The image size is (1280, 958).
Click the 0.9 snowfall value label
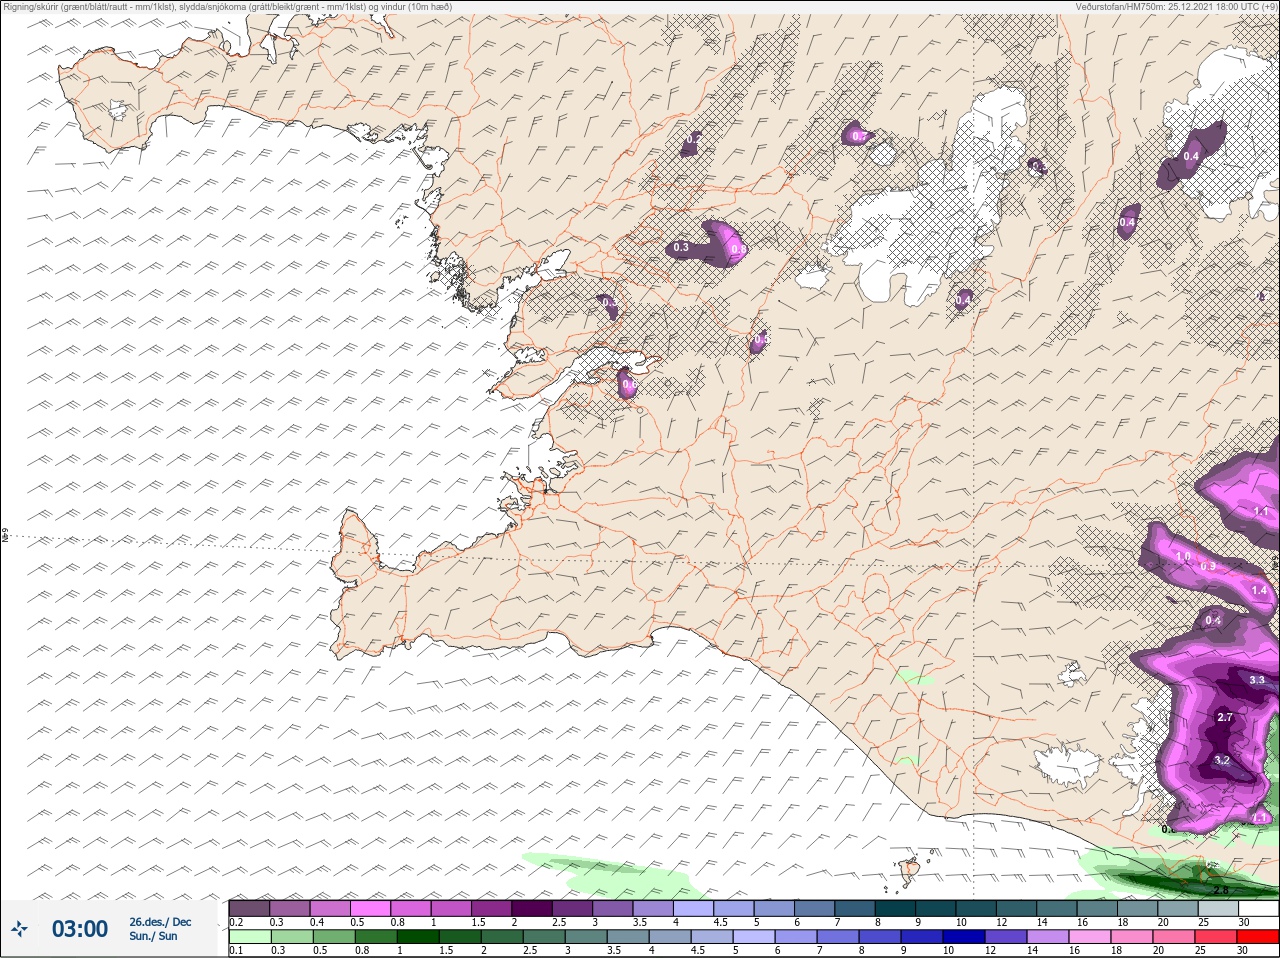(x=1208, y=567)
